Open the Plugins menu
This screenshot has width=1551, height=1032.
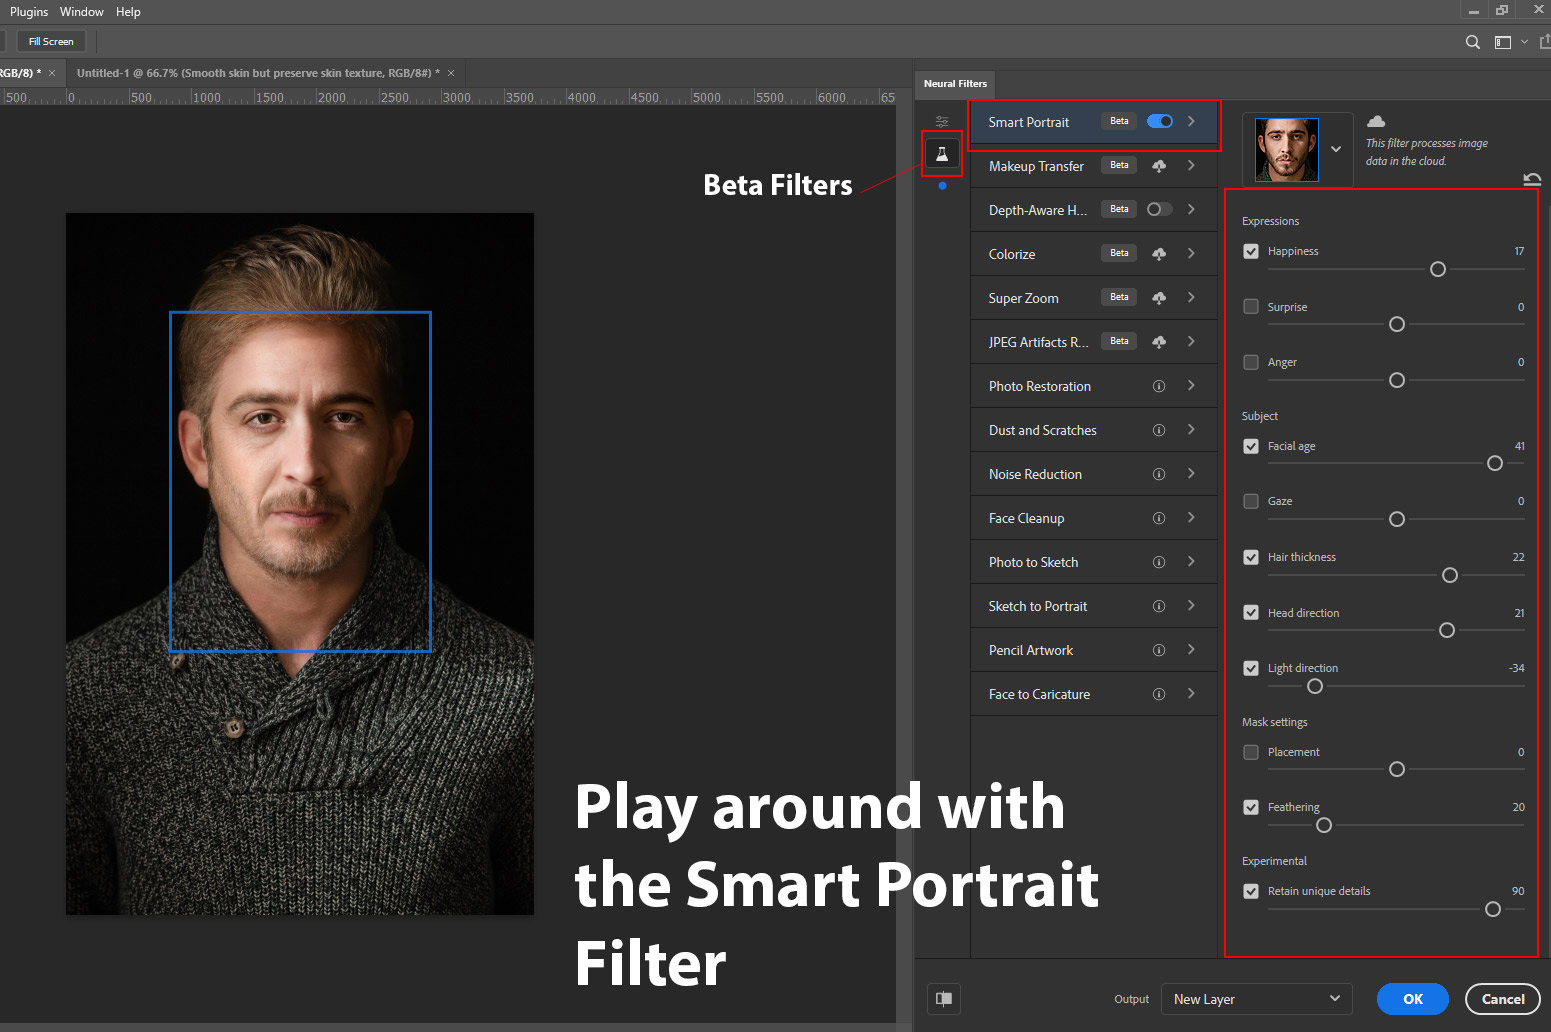coord(29,12)
